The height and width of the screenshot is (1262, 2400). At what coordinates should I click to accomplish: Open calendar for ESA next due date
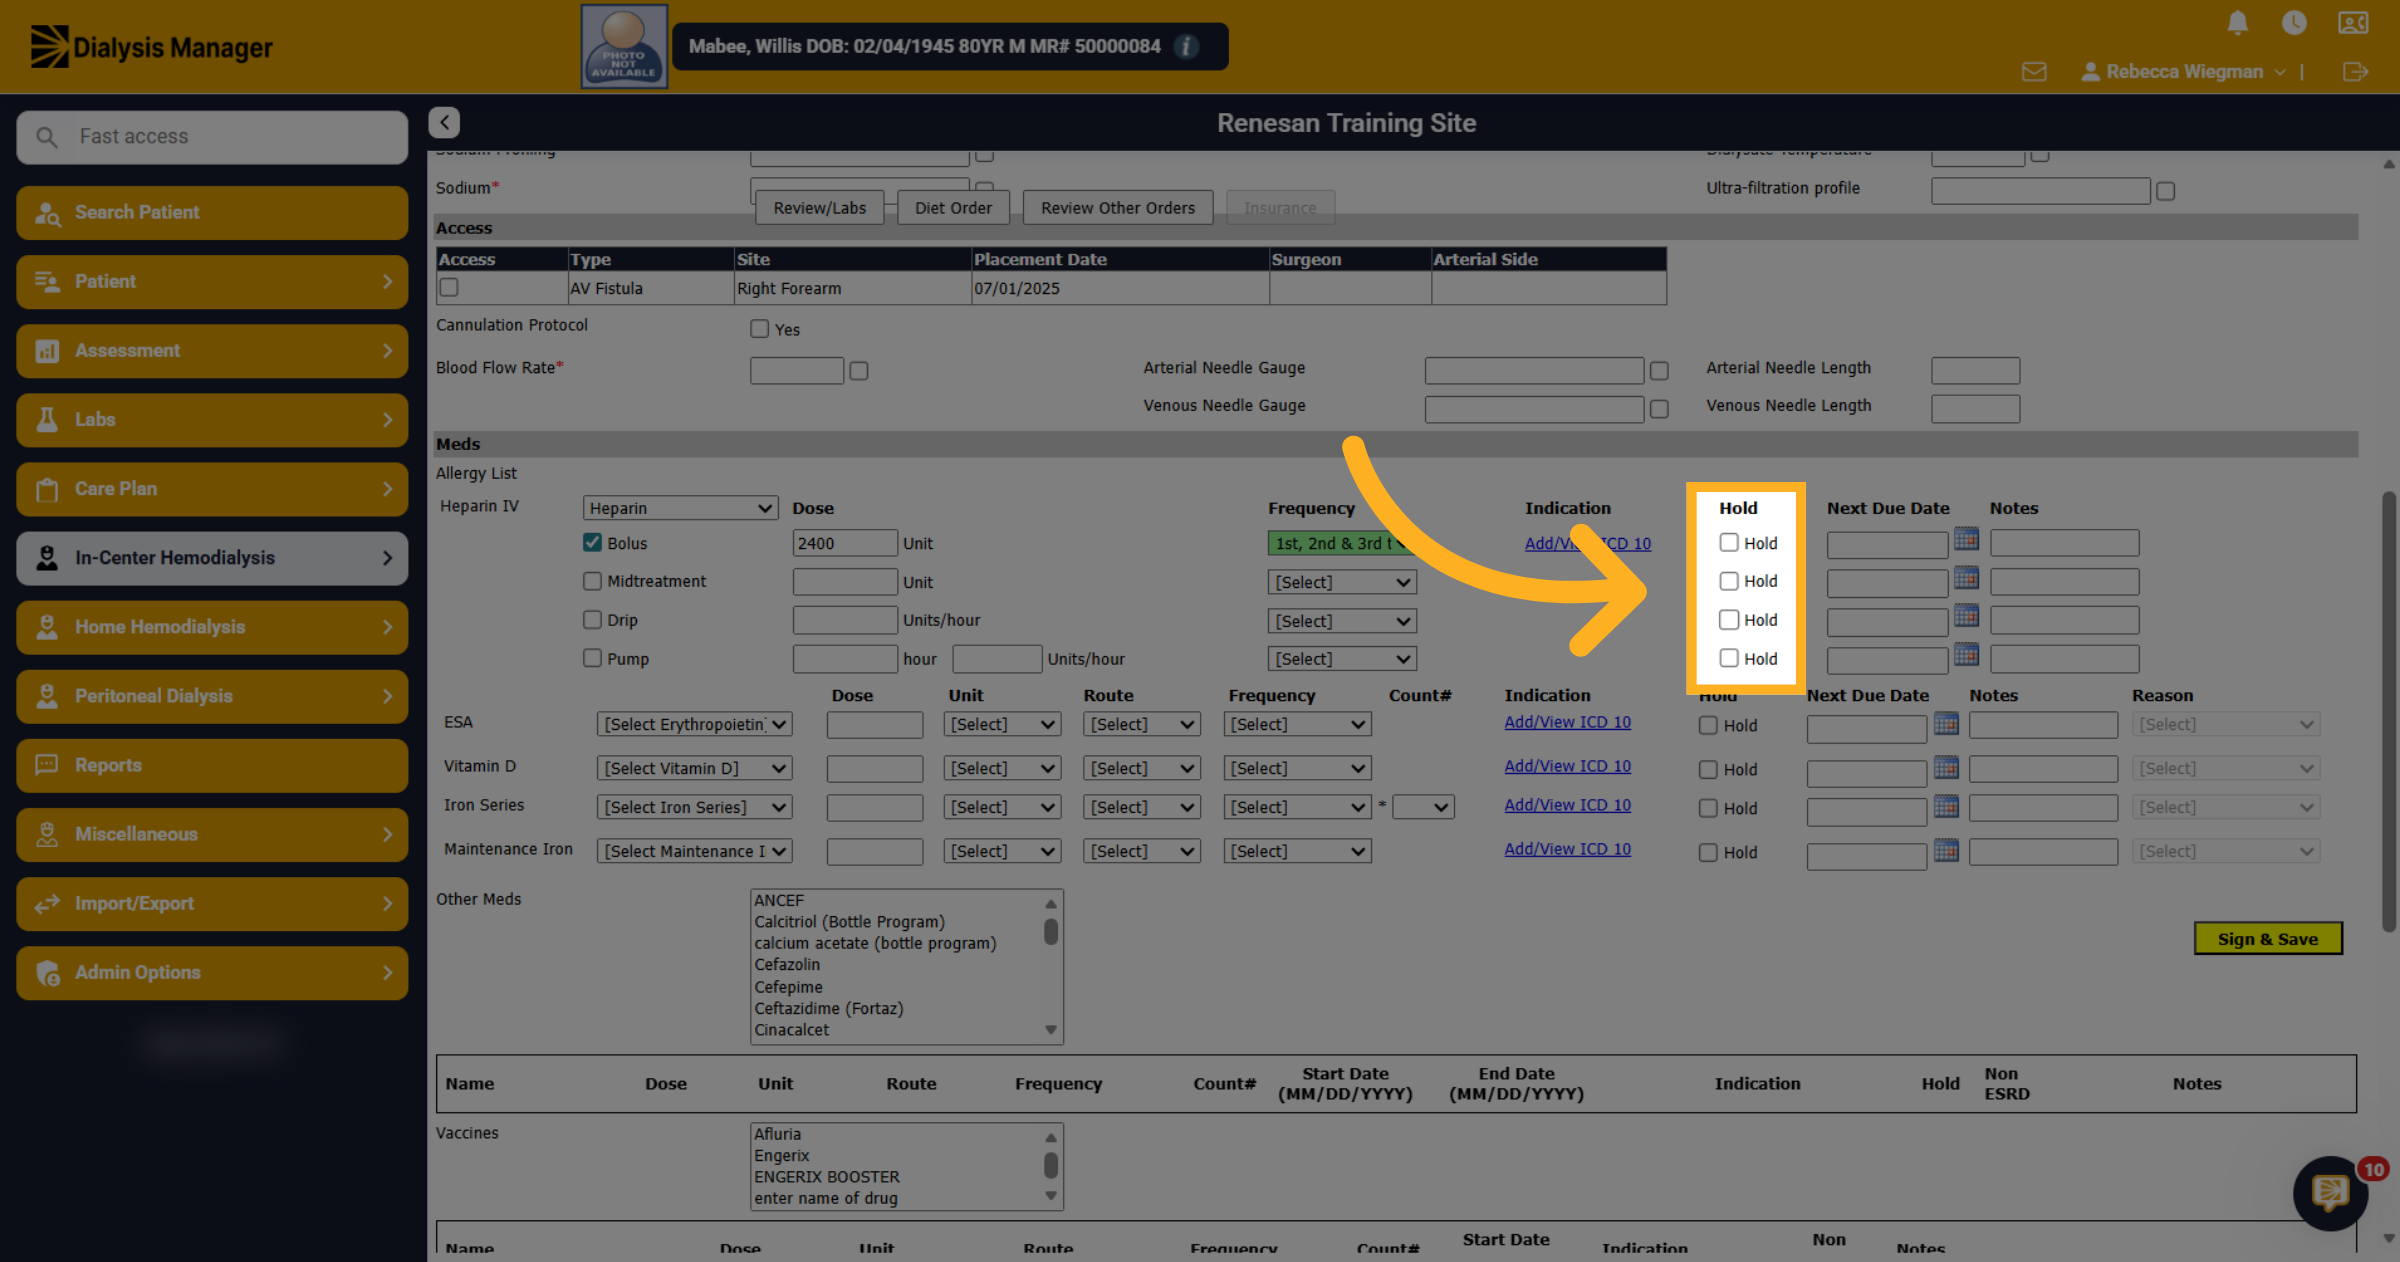[x=1946, y=723]
